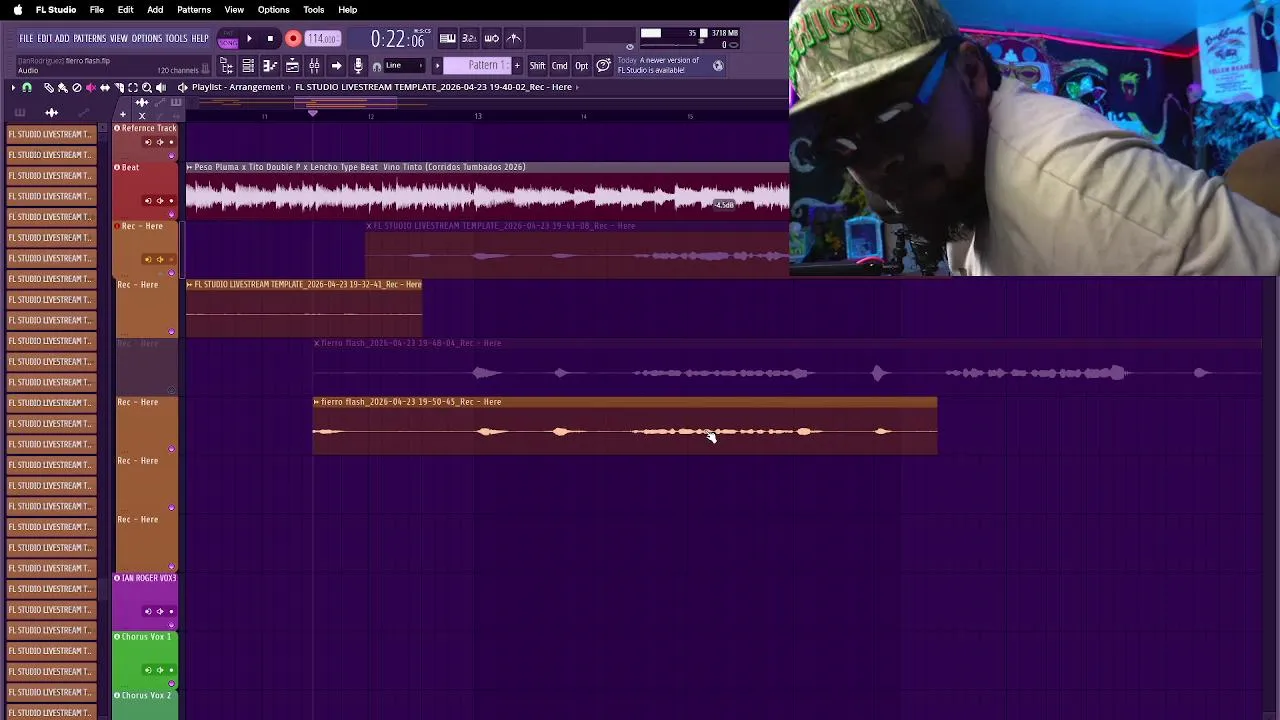The image size is (1280, 720).
Task: Open the TOOLS menu in FL toolbar
Action: click(x=176, y=38)
